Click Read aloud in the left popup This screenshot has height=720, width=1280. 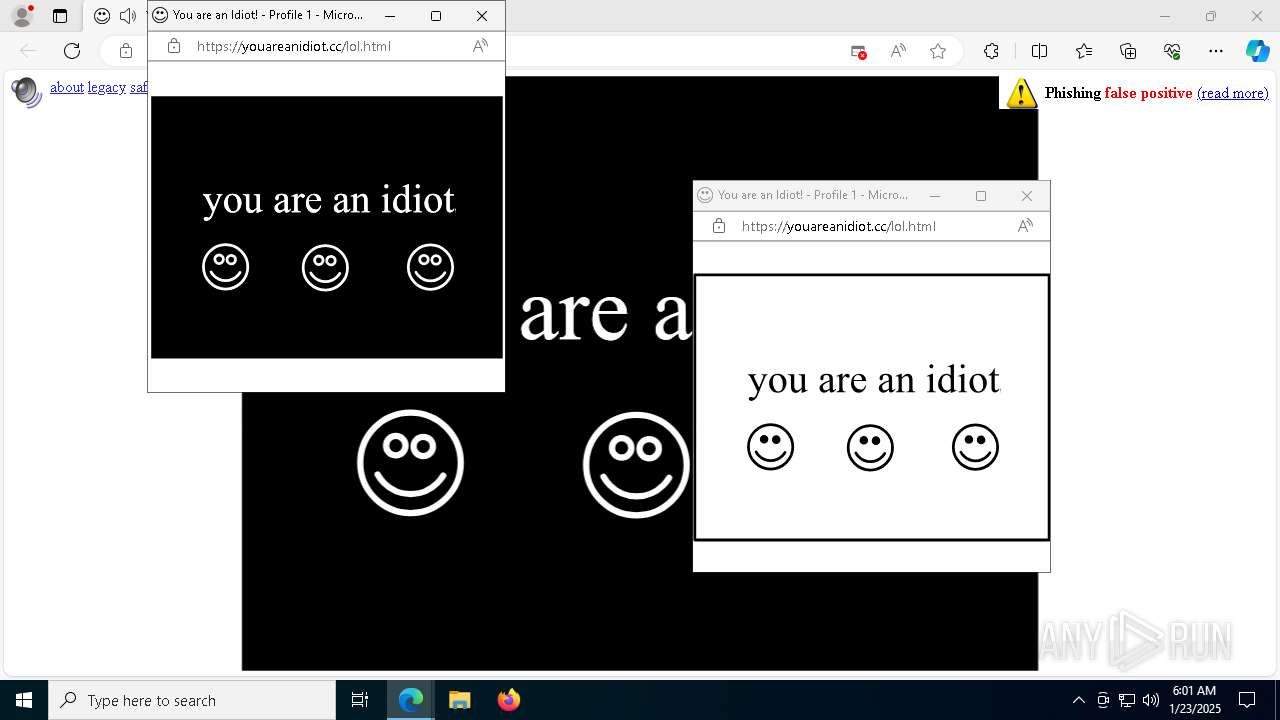point(480,46)
